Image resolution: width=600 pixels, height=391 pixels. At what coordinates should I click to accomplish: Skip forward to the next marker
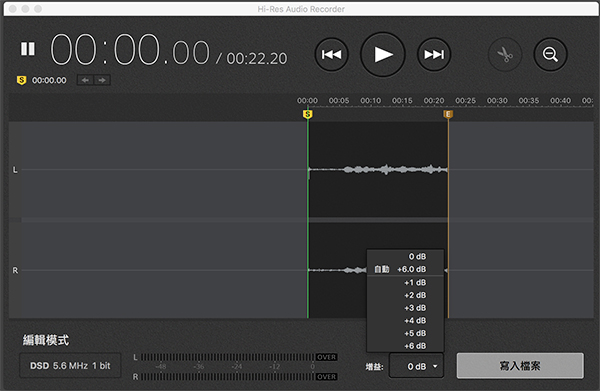click(434, 55)
